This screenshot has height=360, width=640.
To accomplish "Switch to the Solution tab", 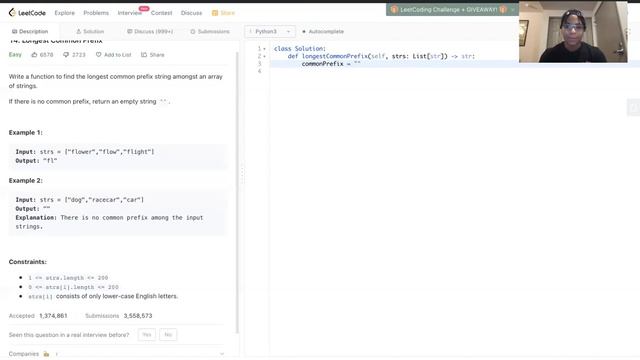I will [x=90, y=31].
